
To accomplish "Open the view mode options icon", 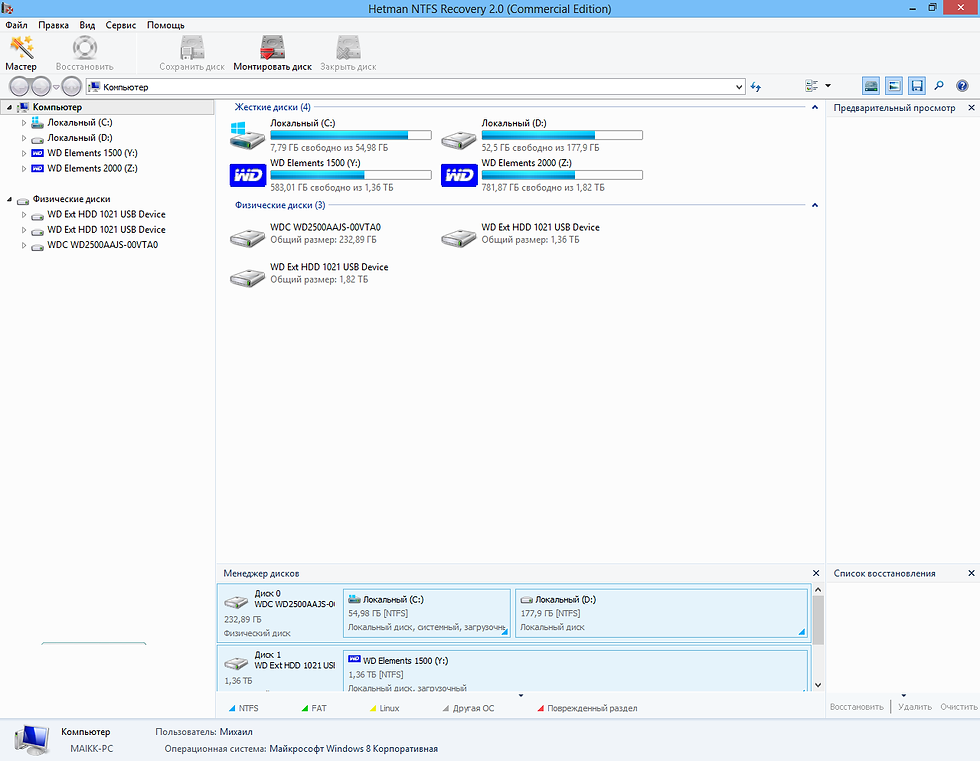I will coord(812,86).
